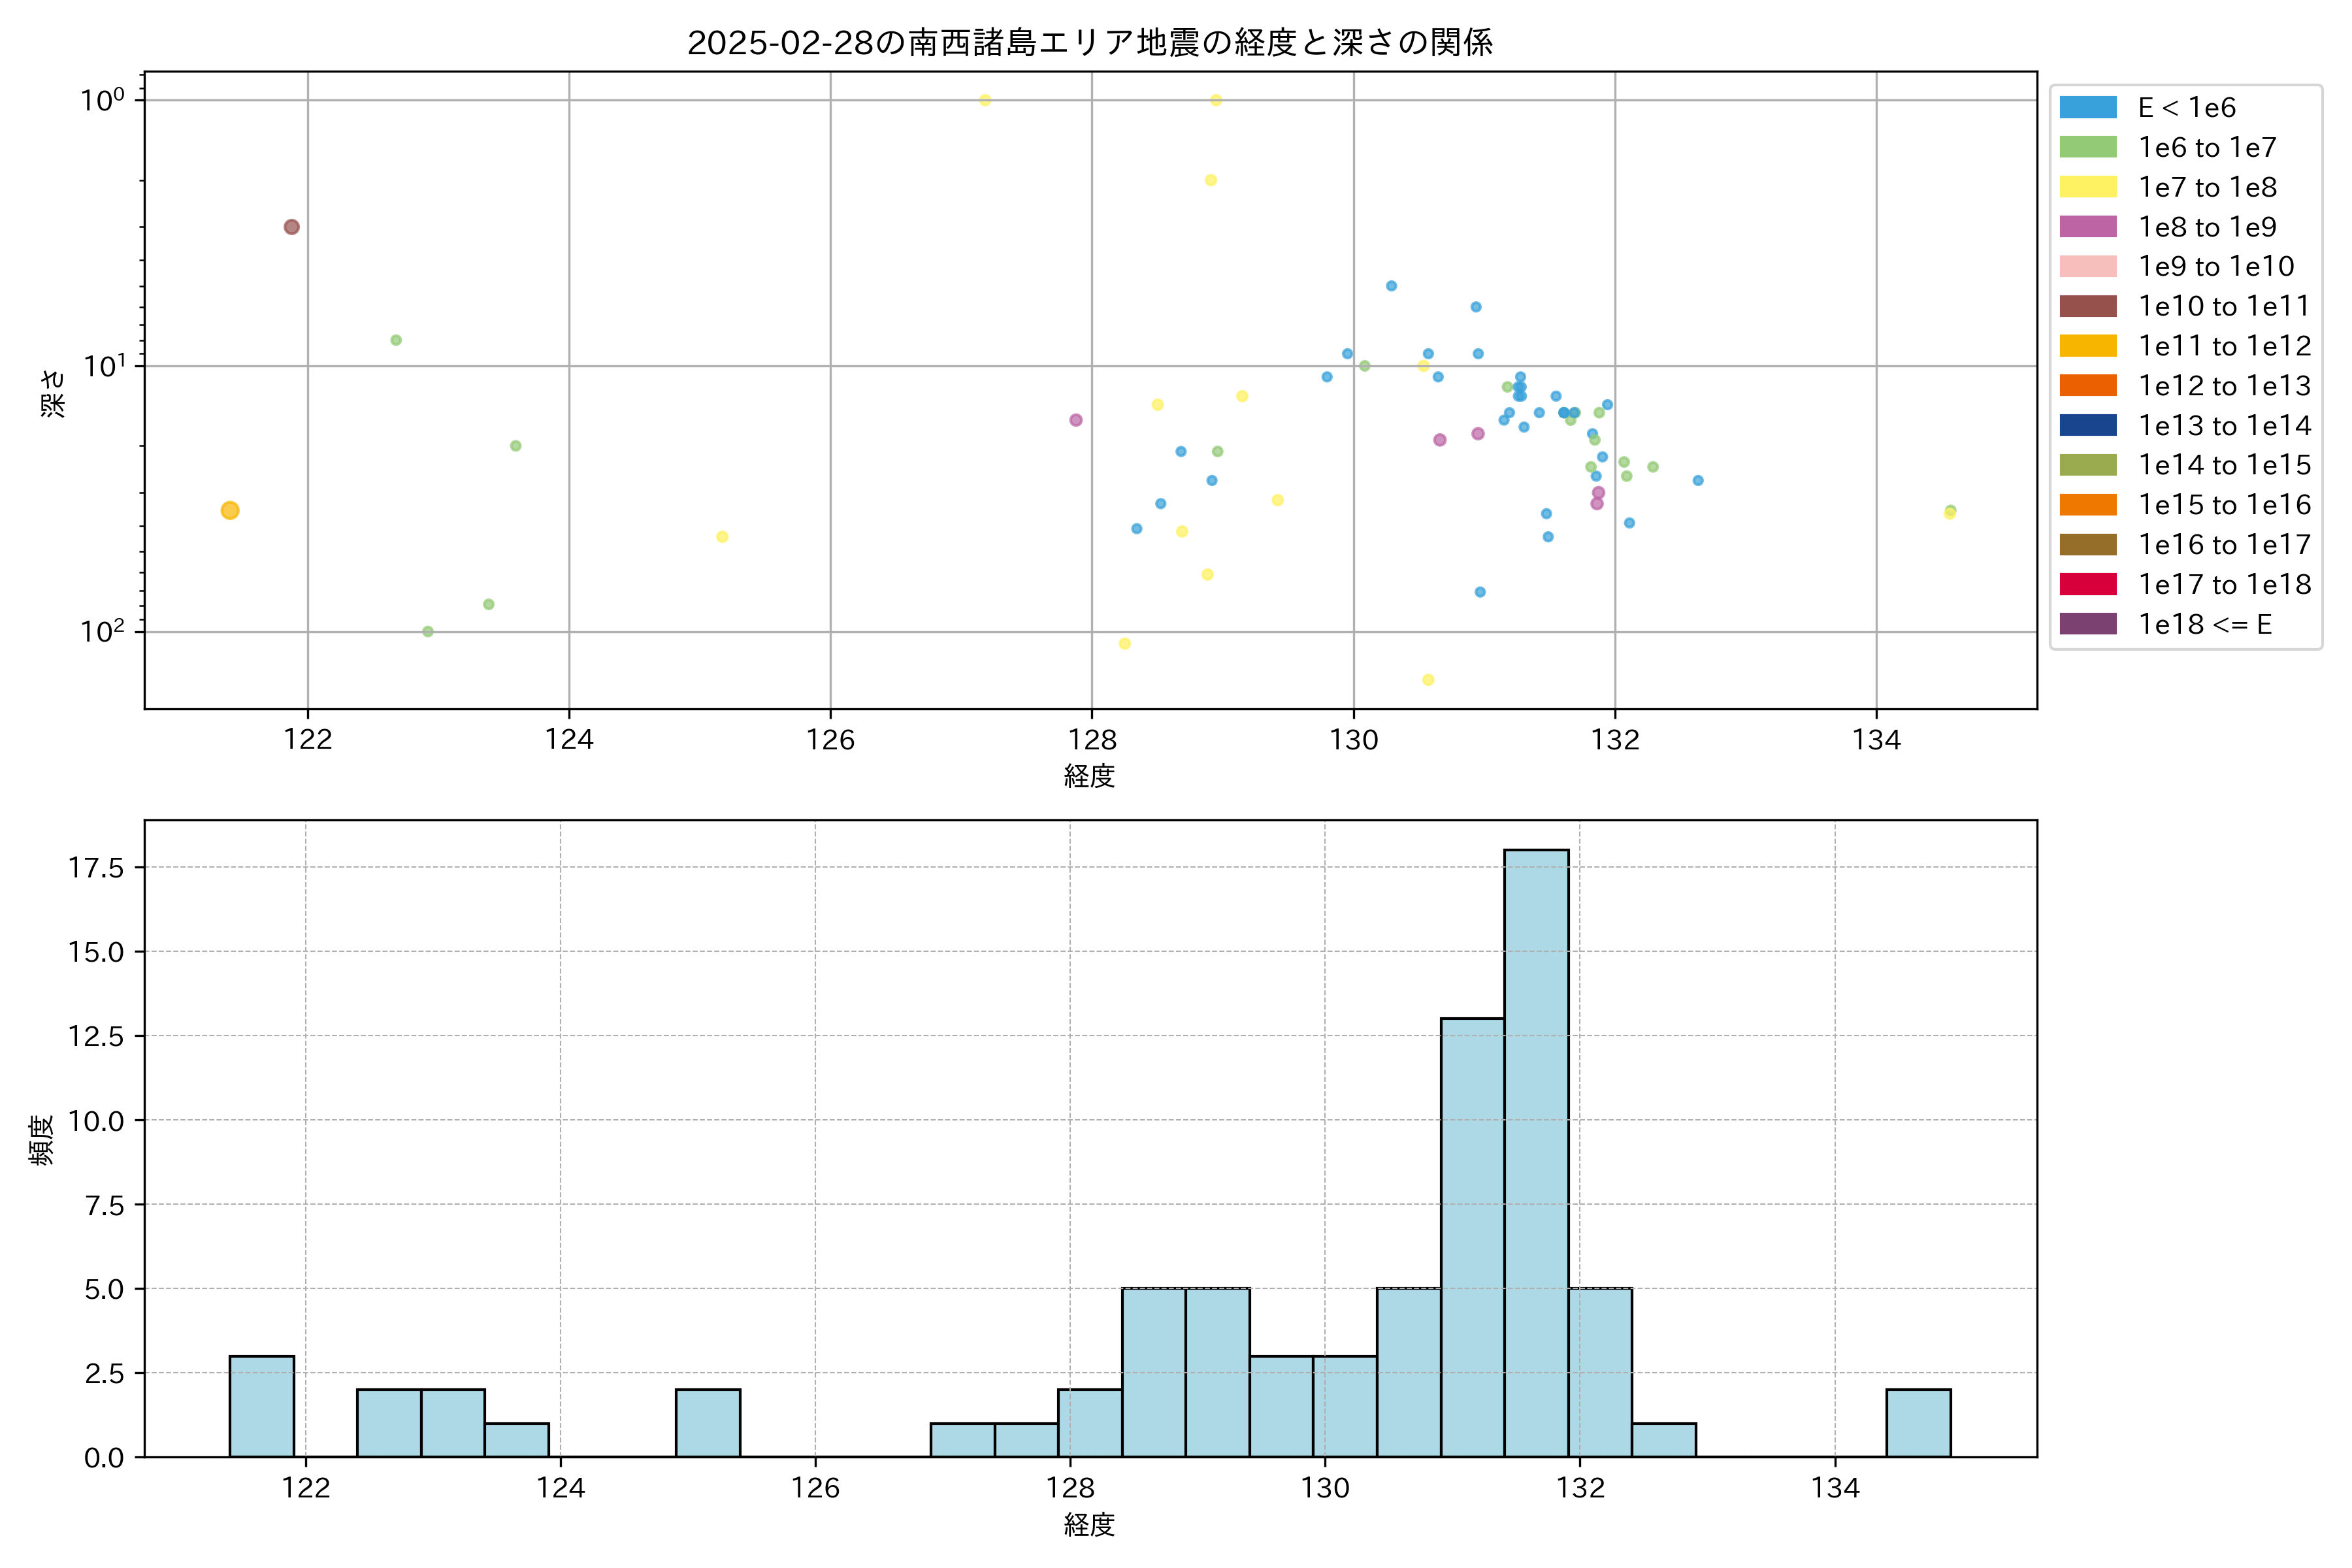Click the histogram bar reaching 13
This screenshot has width=2352, height=1568.
click(1472, 1237)
